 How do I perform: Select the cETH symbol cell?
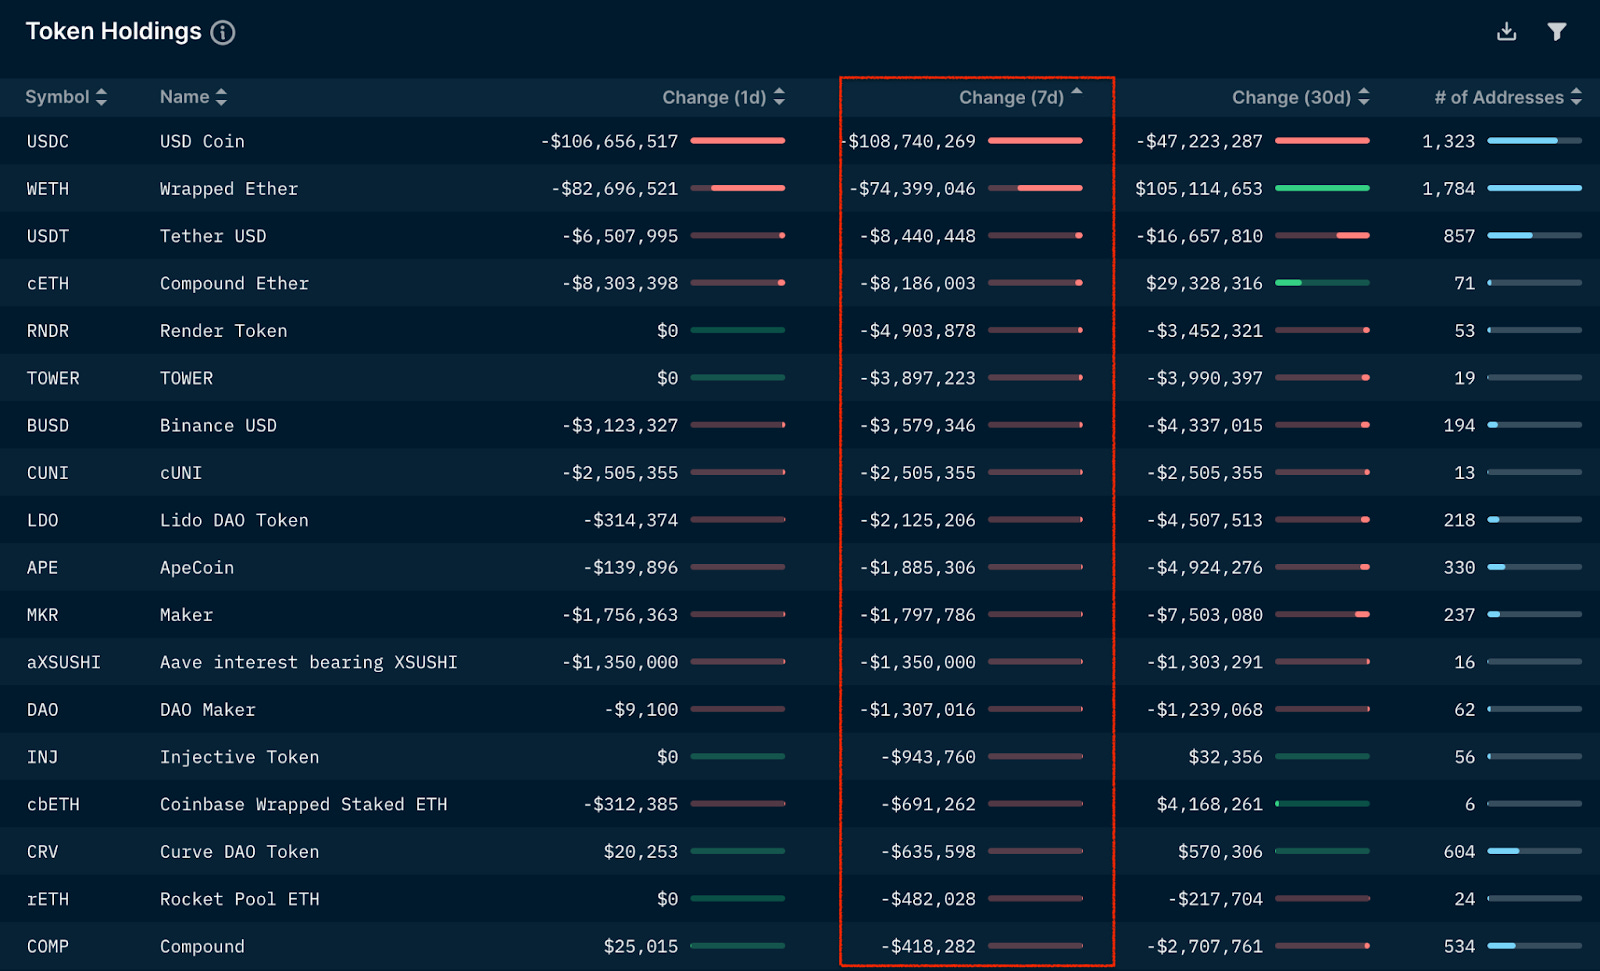48,284
